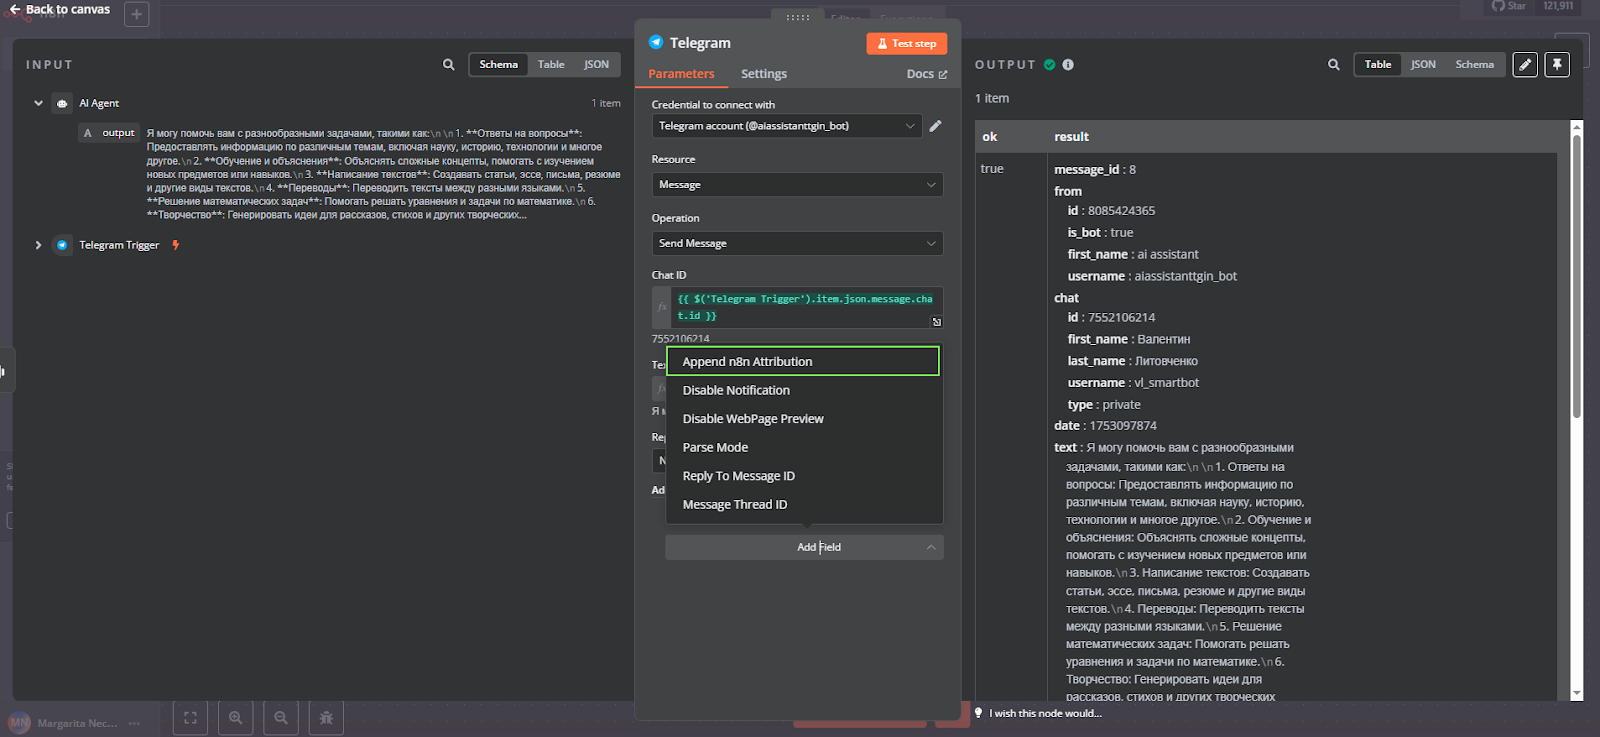Switch input view to JSON
Image resolution: width=1600 pixels, height=737 pixels.
(596, 64)
